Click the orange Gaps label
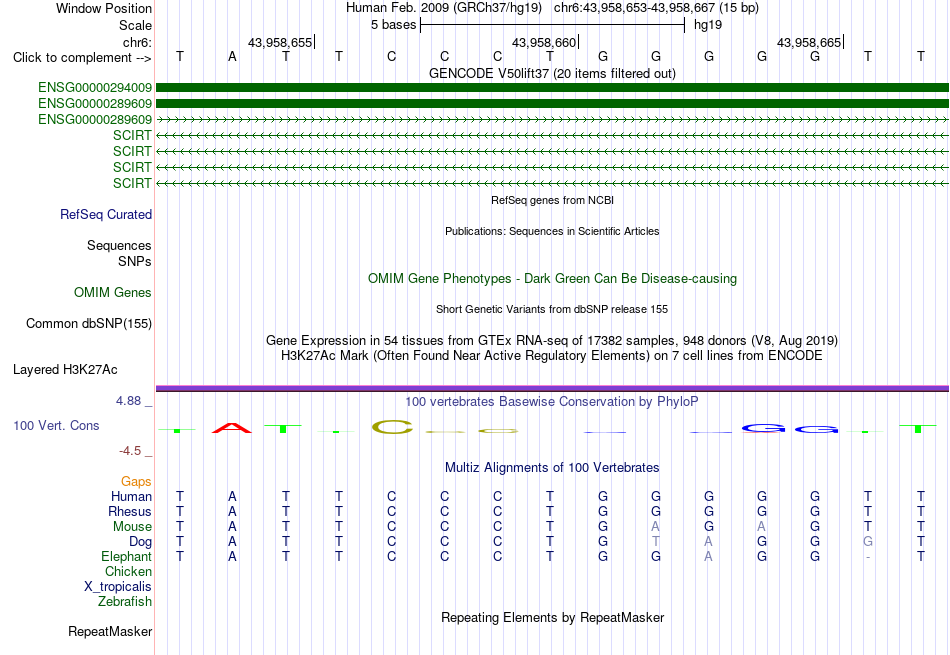 [136, 482]
